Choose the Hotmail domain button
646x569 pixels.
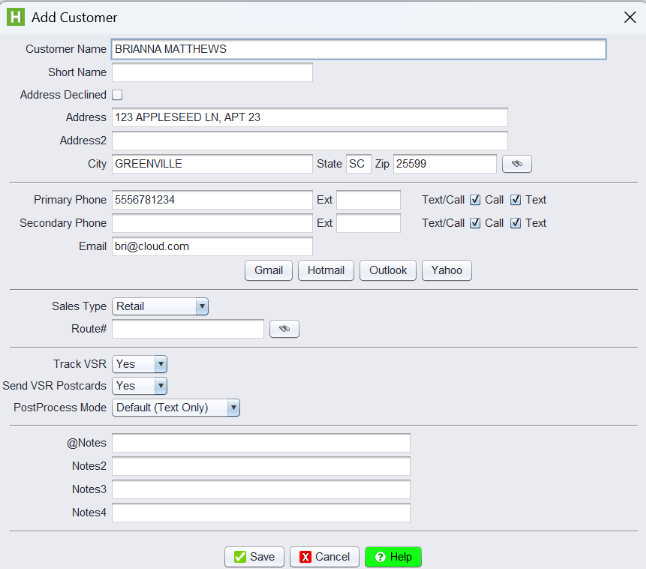pyautogui.click(x=325, y=270)
